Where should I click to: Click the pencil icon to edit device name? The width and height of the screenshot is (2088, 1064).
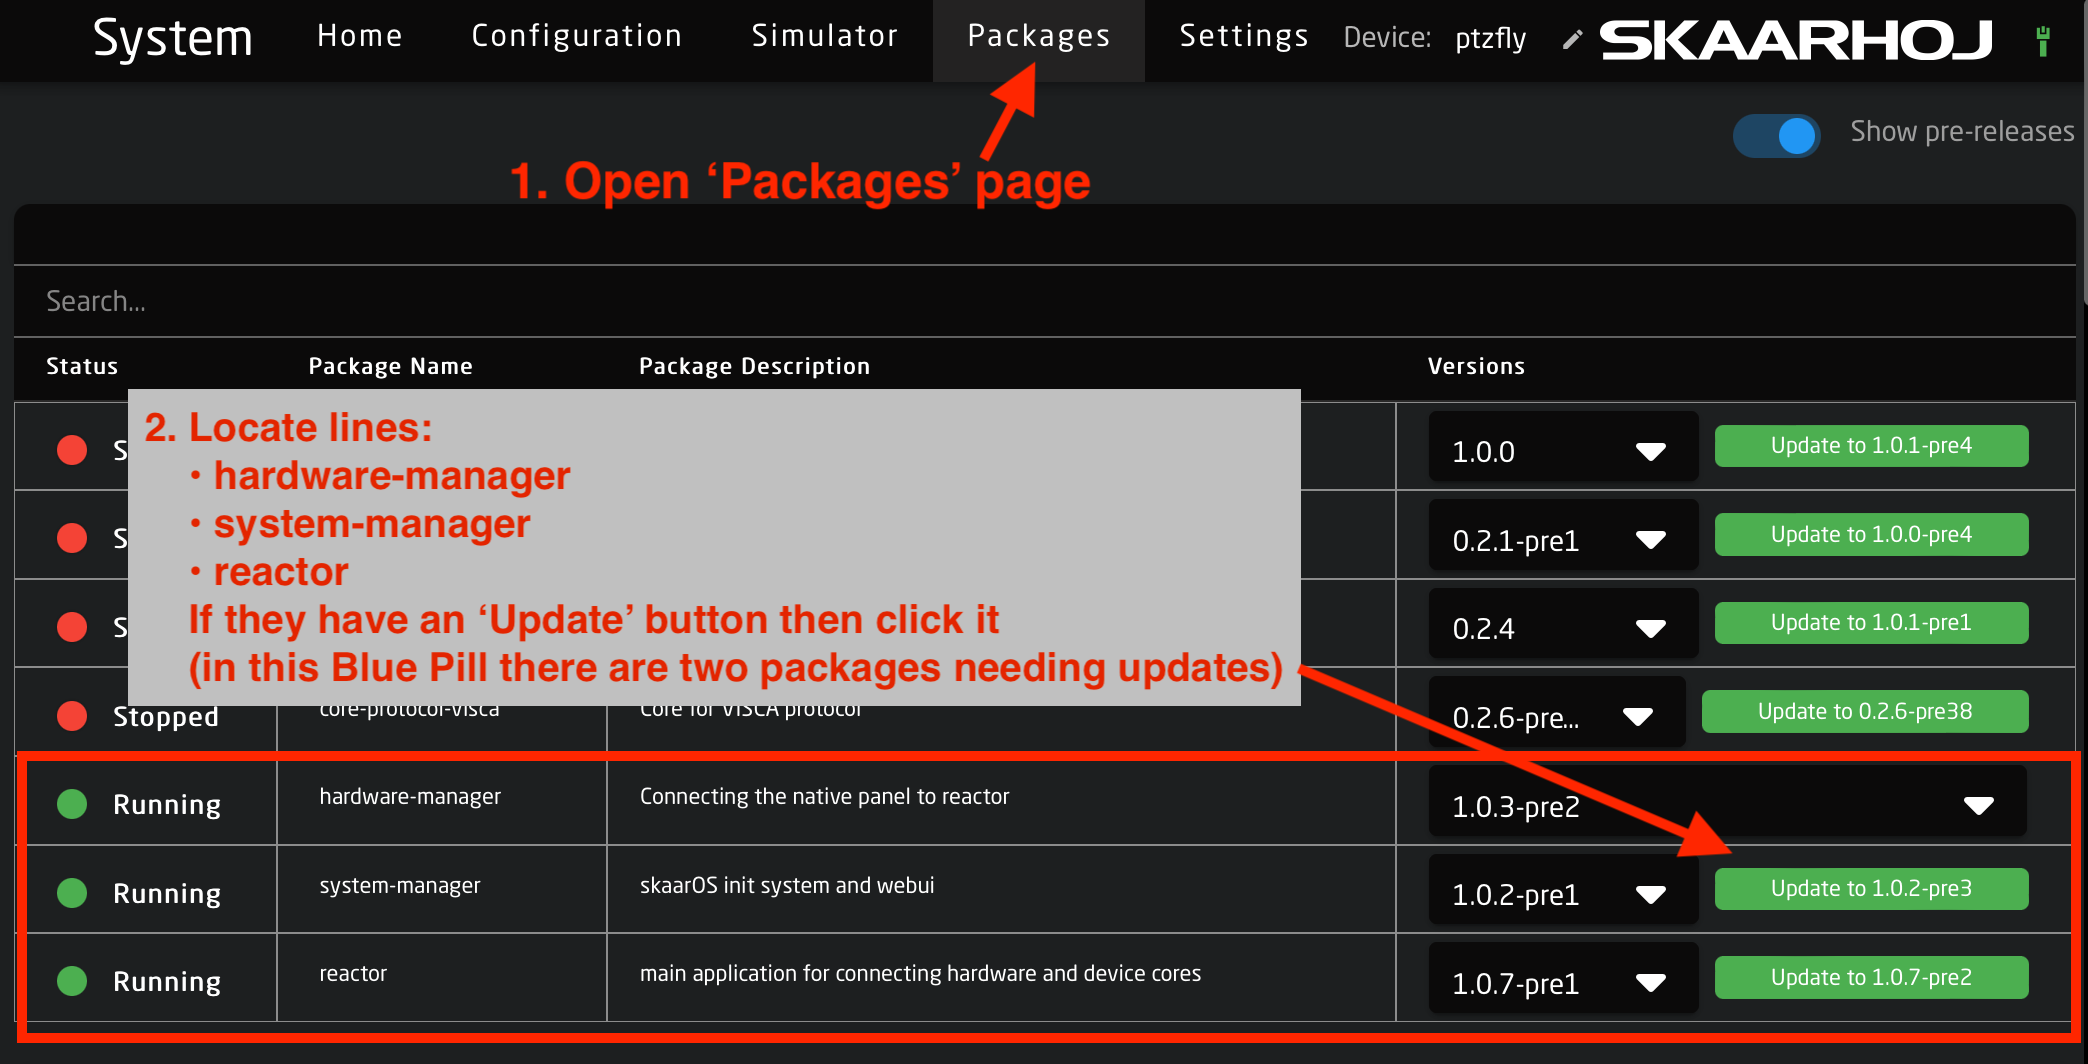point(1572,39)
